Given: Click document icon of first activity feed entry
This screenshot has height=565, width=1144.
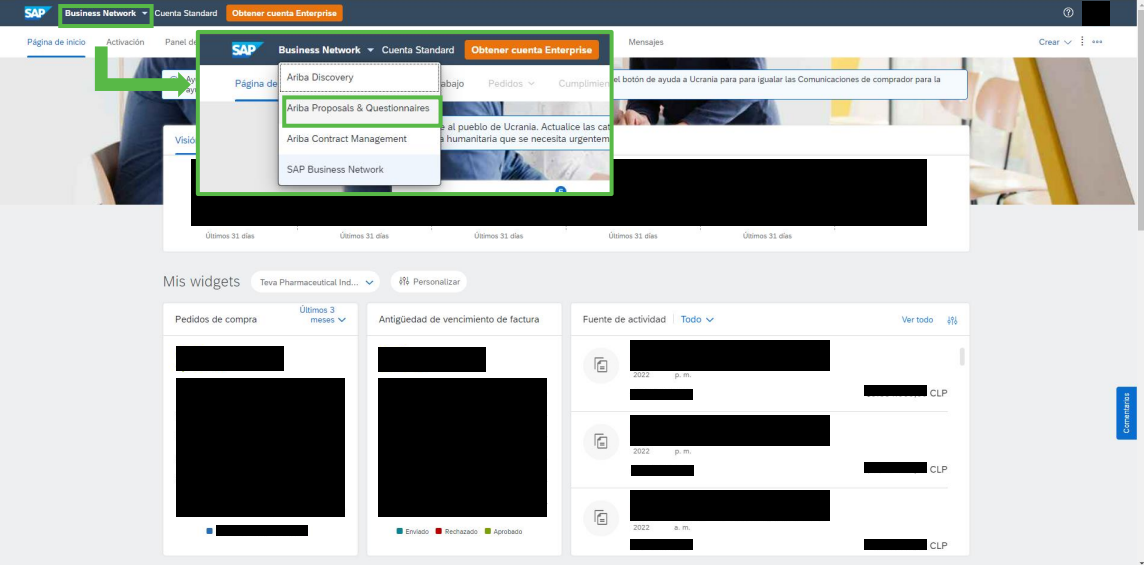Looking at the screenshot, I should tap(601, 366).
